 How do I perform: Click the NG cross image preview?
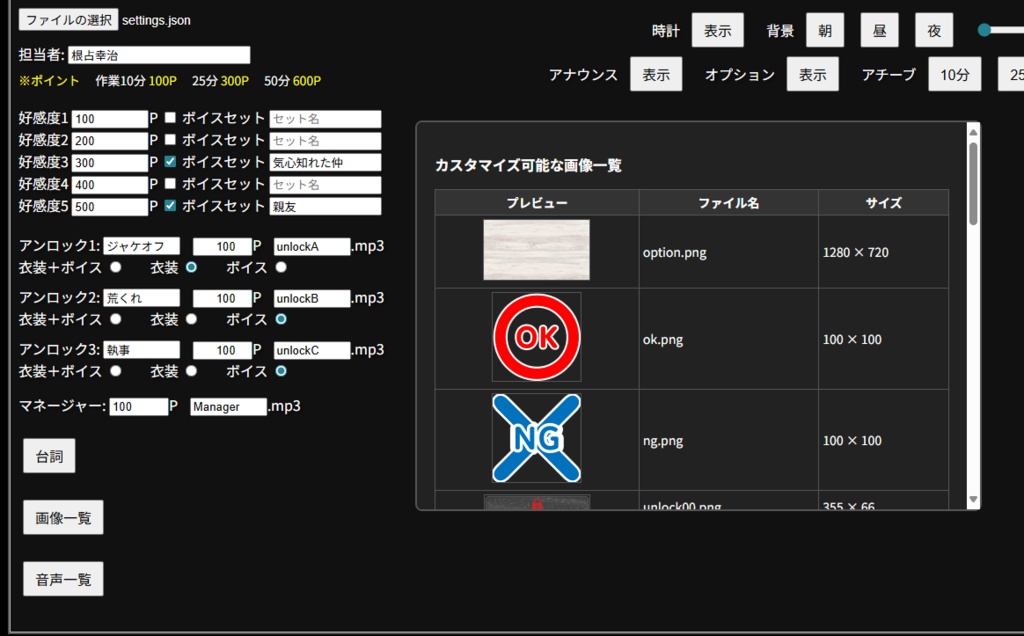[536, 438]
